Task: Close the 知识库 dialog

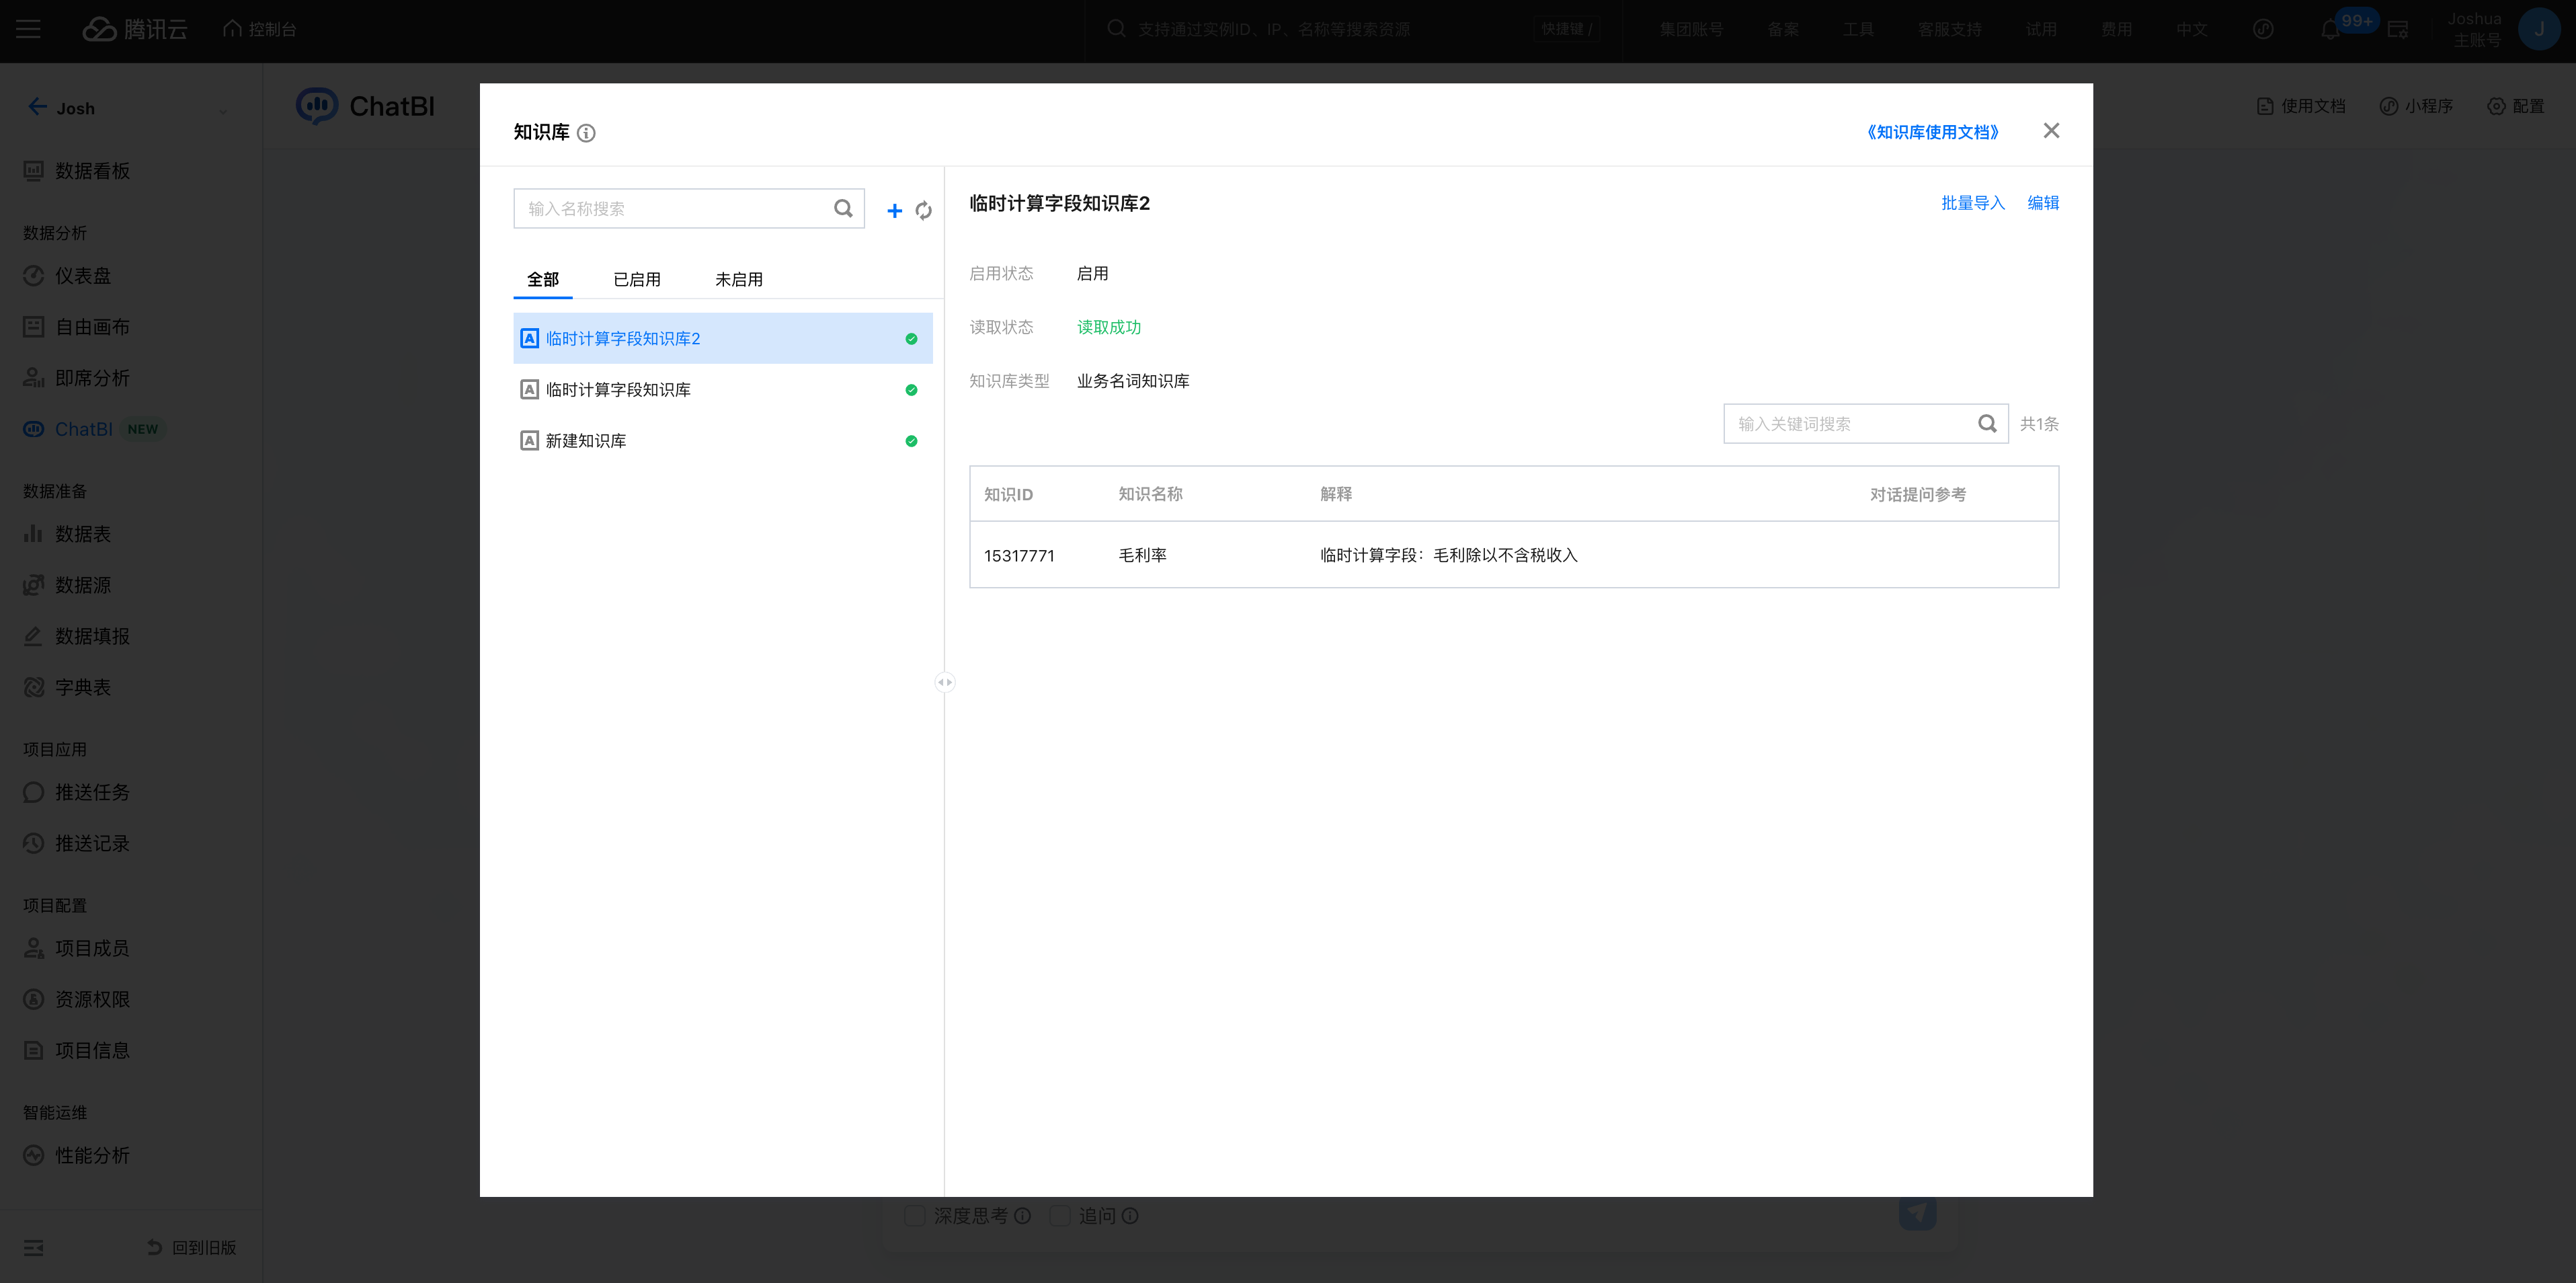Action: pyautogui.click(x=2051, y=131)
